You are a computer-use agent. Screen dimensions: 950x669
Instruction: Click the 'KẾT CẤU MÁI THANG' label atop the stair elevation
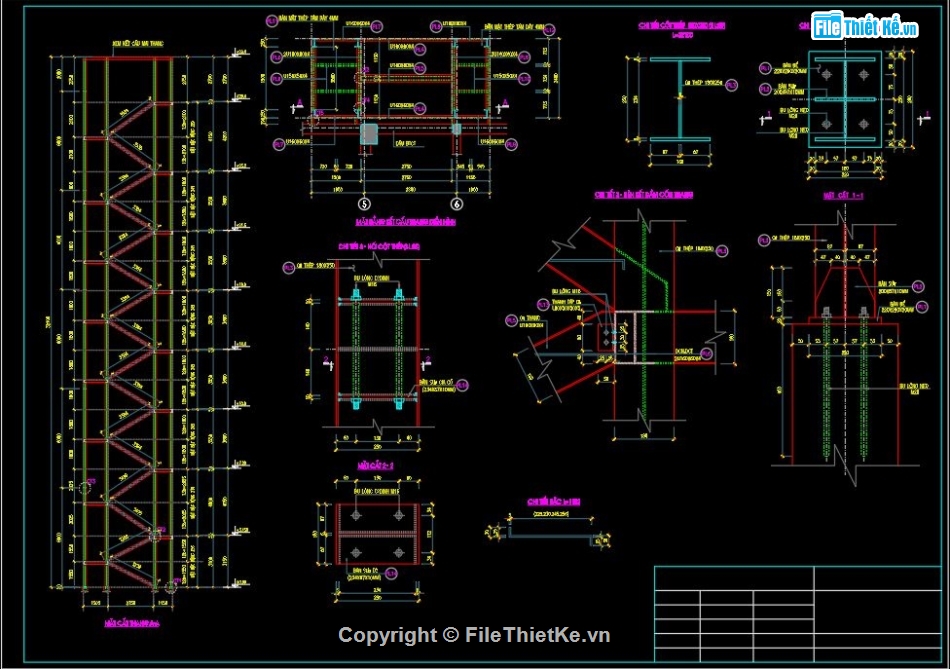(138, 44)
